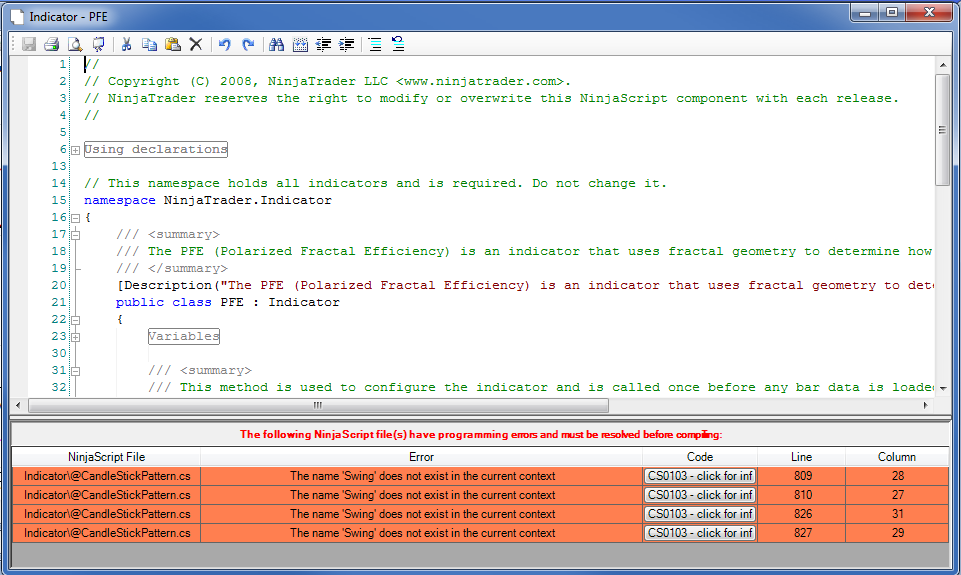Click the Redo arrow icon
Image resolution: width=961 pixels, height=575 pixels.
[x=248, y=44]
